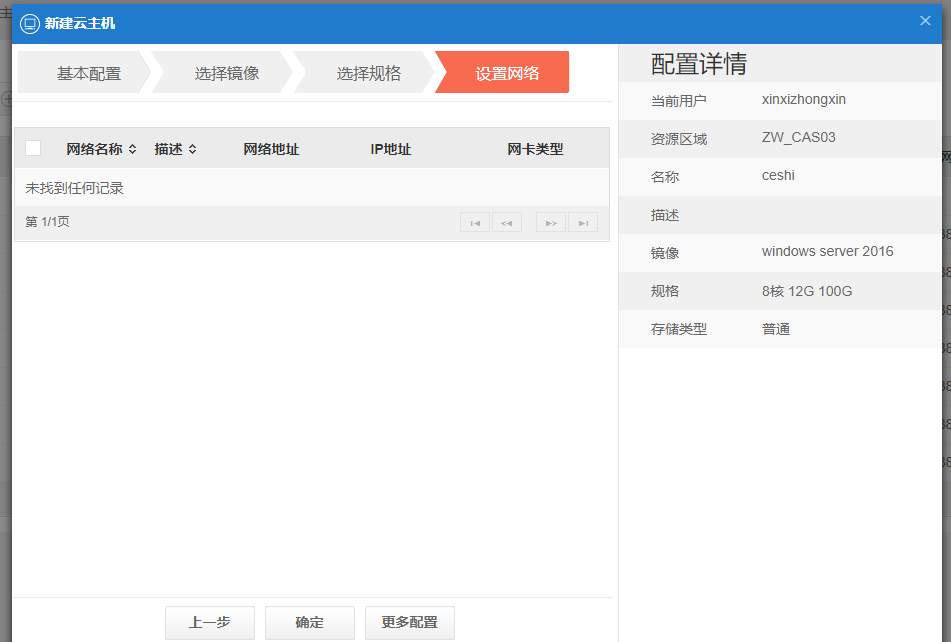Click the cloud host icon in title bar
Image resolution: width=951 pixels, height=642 pixels.
(30, 23)
